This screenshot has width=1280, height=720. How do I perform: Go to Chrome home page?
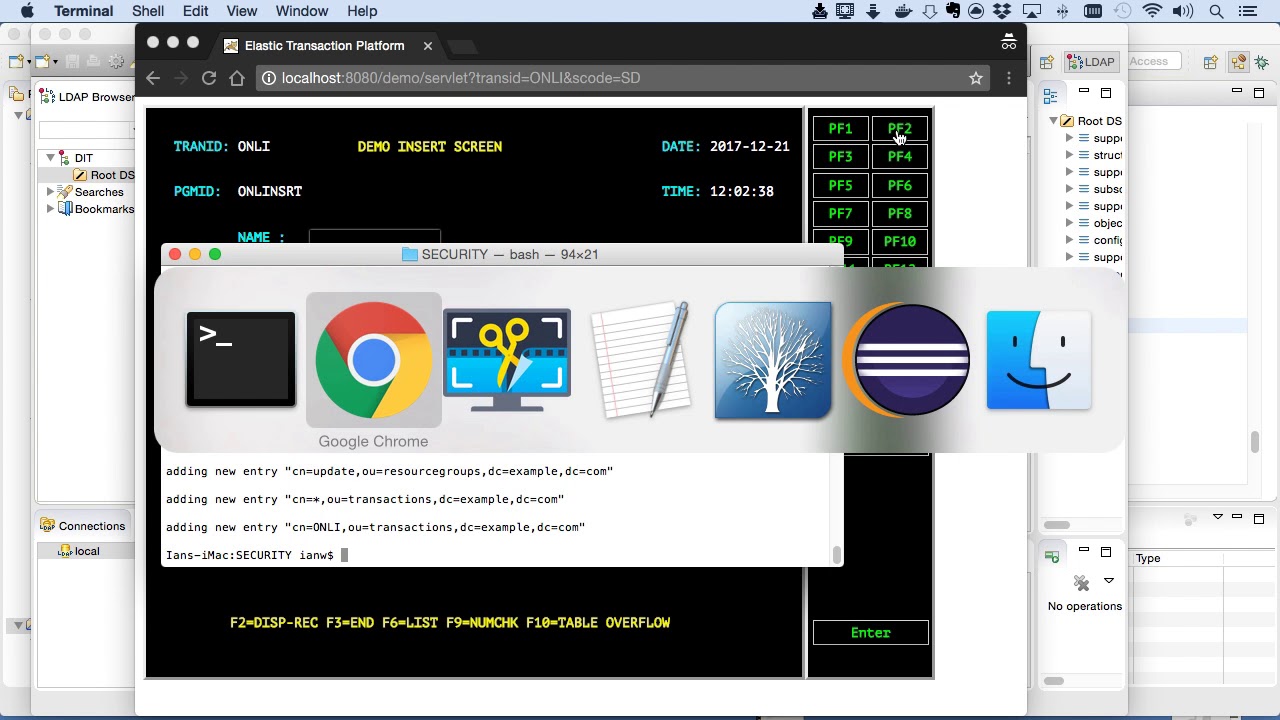pyautogui.click(x=237, y=78)
